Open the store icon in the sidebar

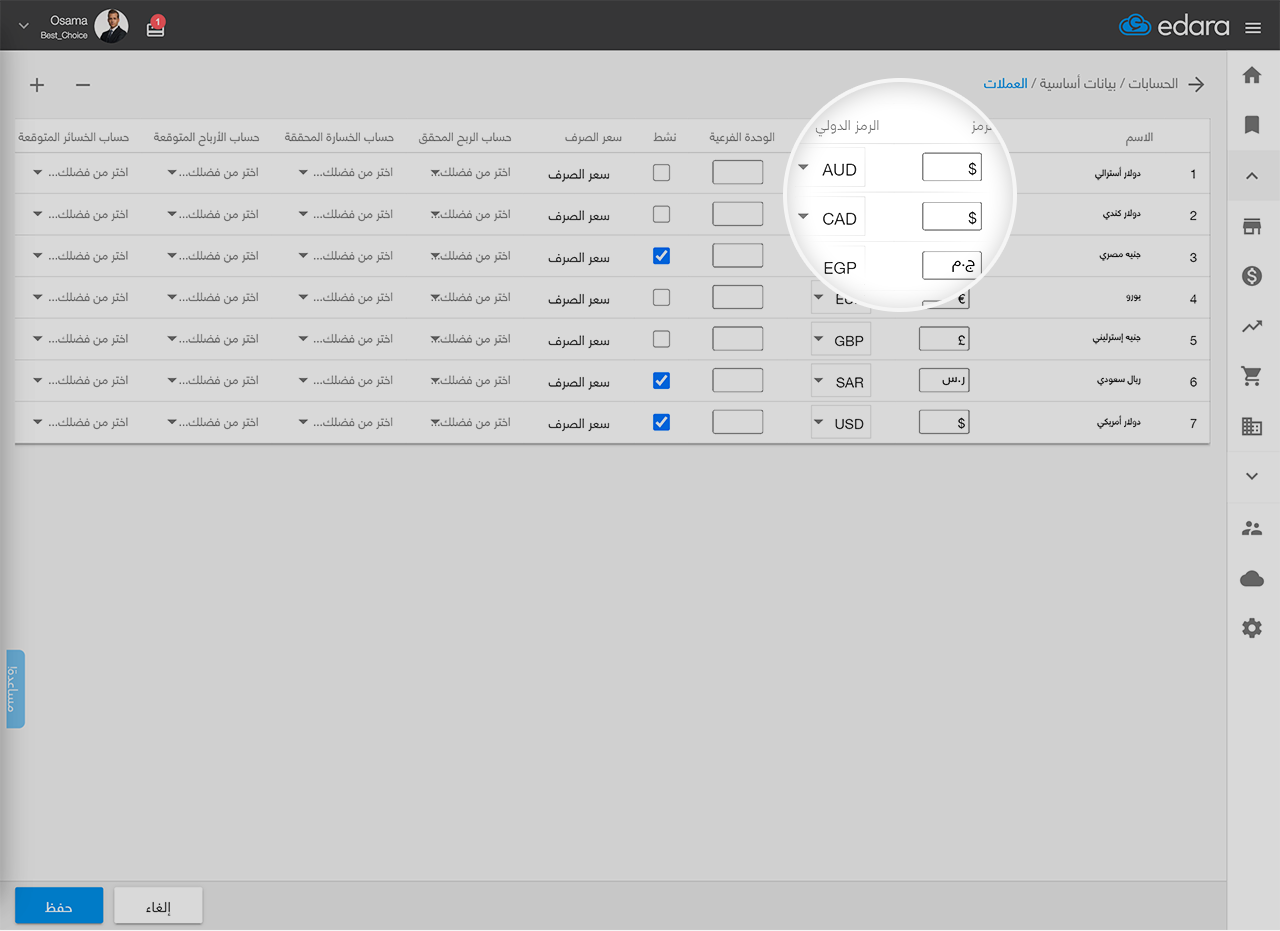pyautogui.click(x=1252, y=227)
